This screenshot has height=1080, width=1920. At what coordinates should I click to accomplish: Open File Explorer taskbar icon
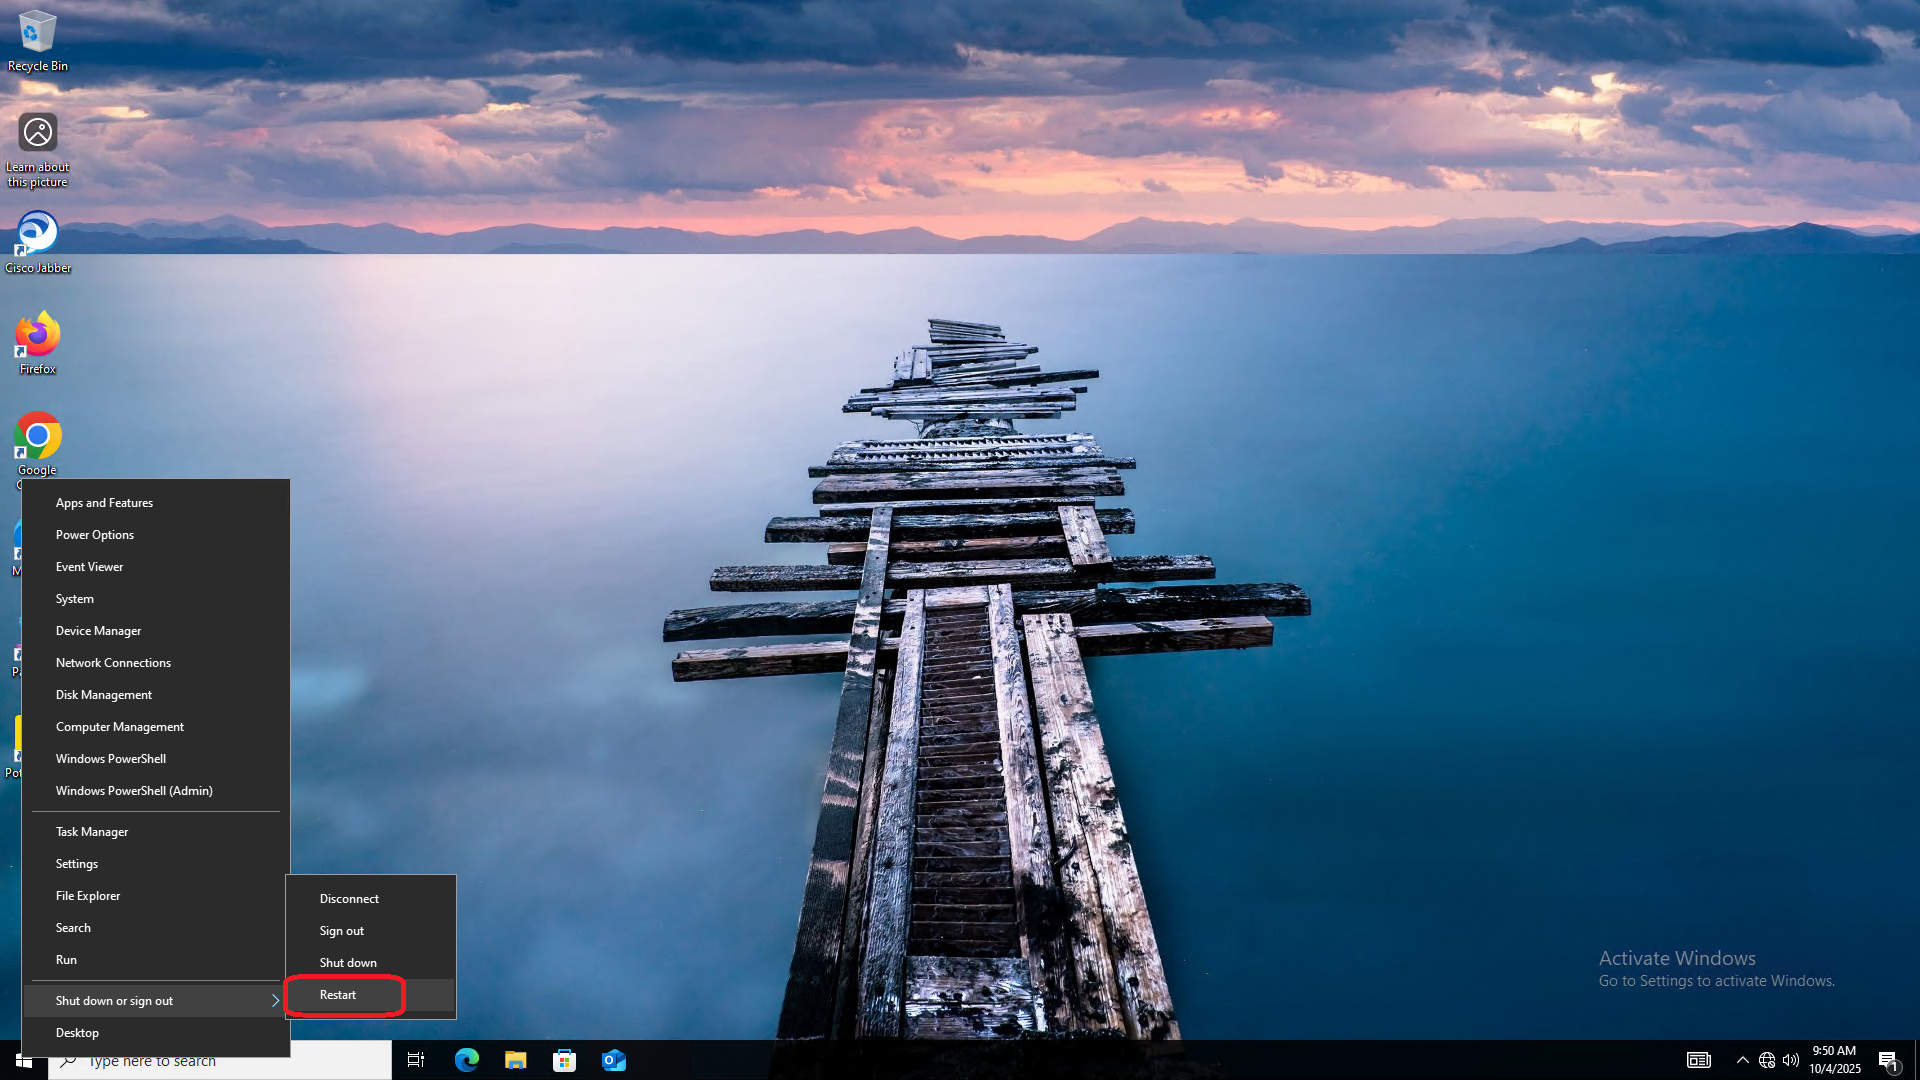pyautogui.click(x=515, y=1060)
